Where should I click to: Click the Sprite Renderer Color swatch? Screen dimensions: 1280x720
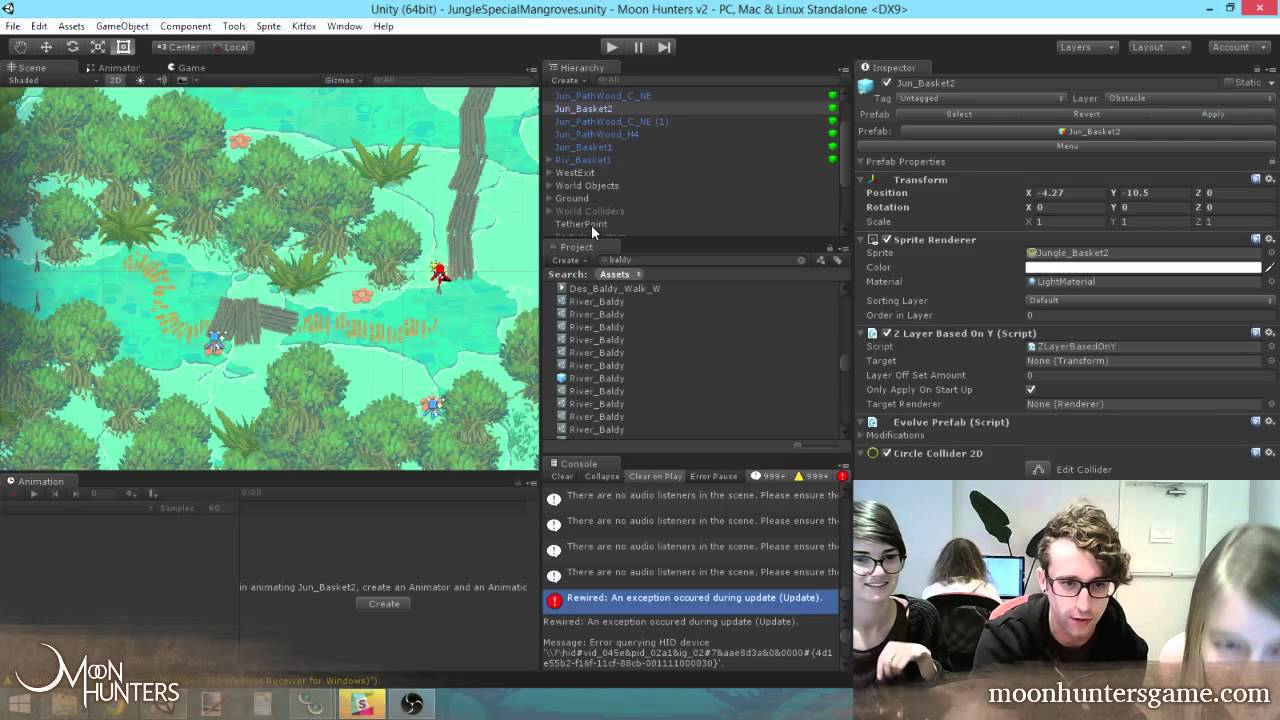(x=1143, y=268)
